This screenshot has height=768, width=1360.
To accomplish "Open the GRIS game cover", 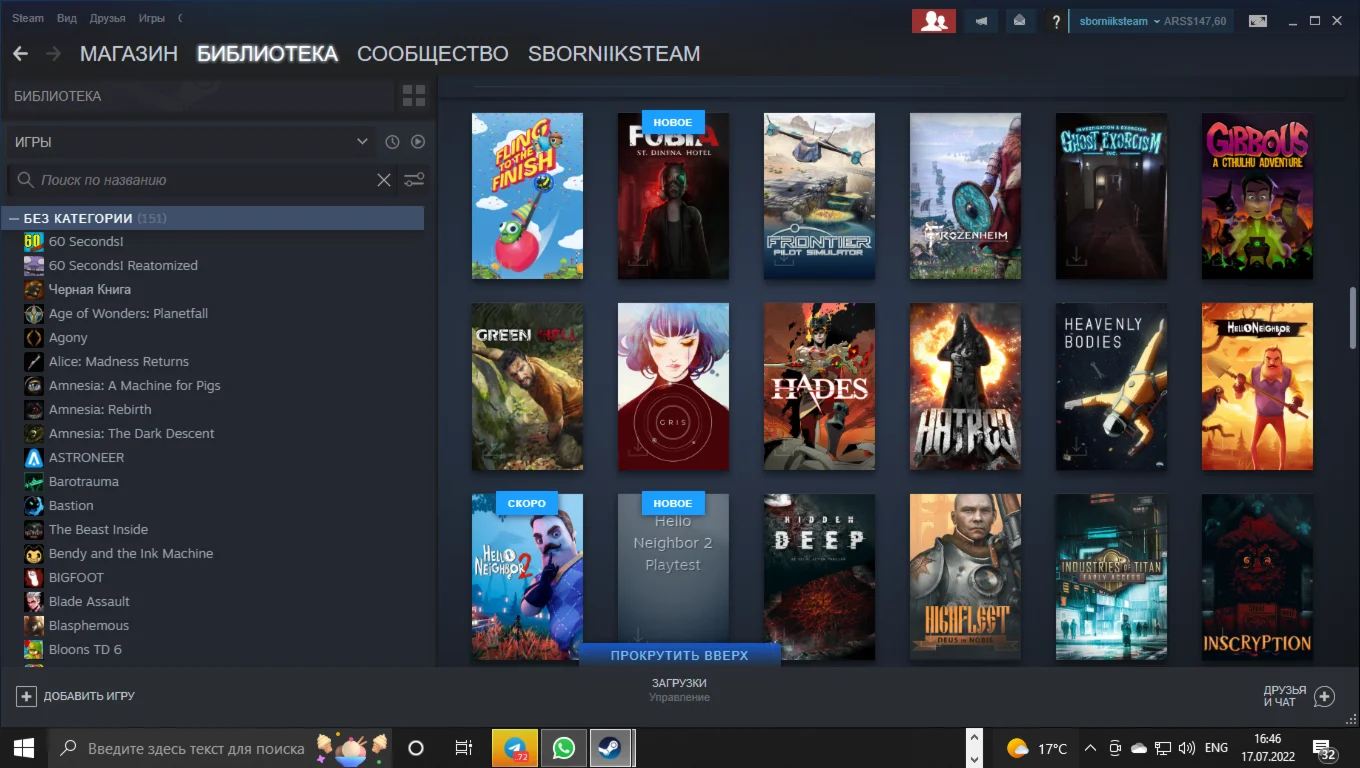I will [x=673, y=387].
